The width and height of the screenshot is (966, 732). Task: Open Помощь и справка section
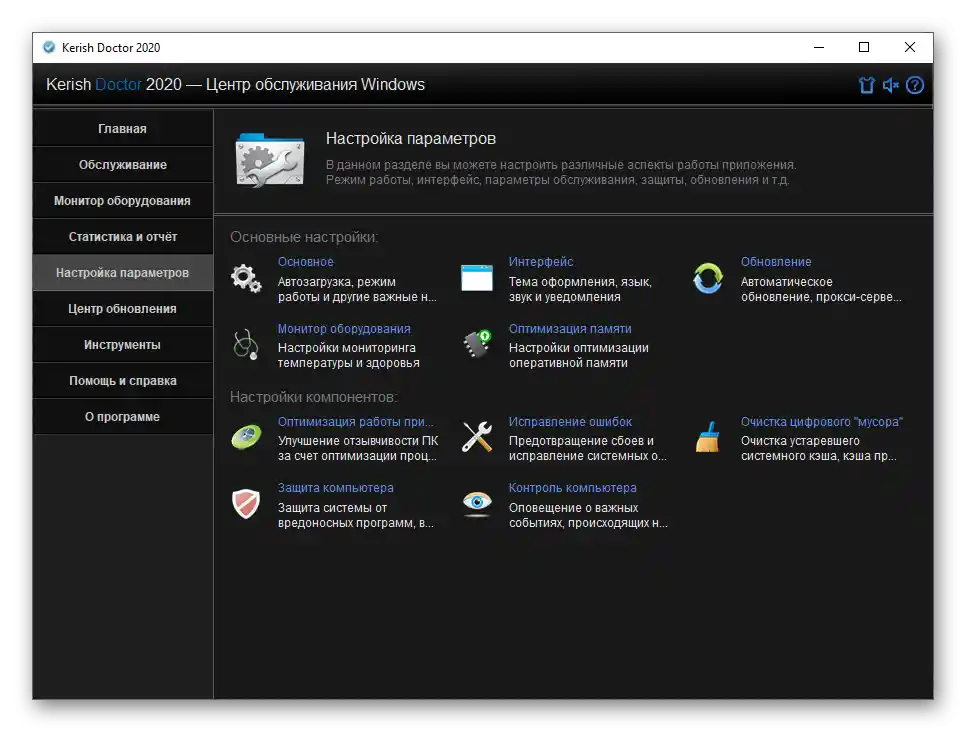pos(123,381)
